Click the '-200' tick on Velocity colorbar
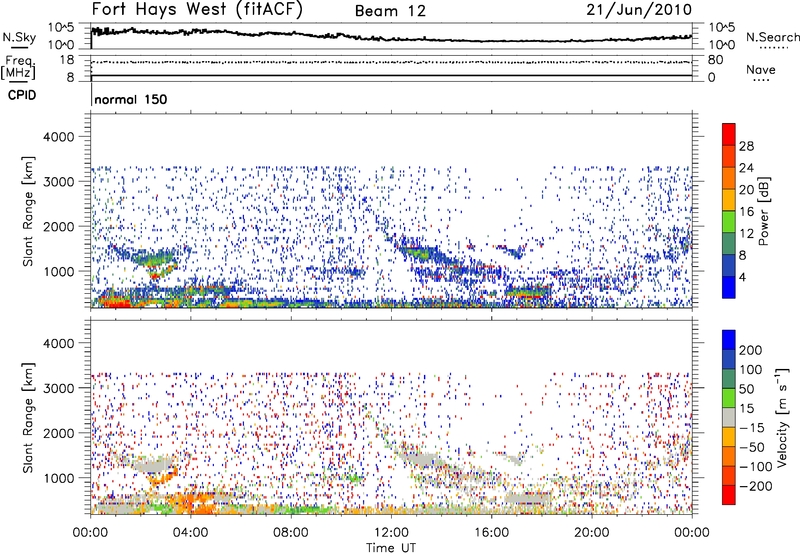The height and width of the screenshot is (554, 800). [756, 486]
